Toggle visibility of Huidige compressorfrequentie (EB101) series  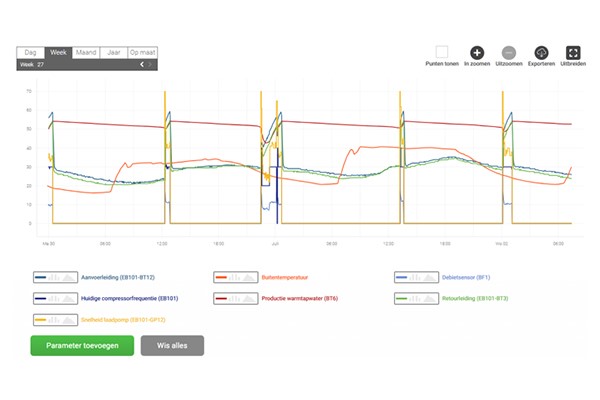point(129,298)
